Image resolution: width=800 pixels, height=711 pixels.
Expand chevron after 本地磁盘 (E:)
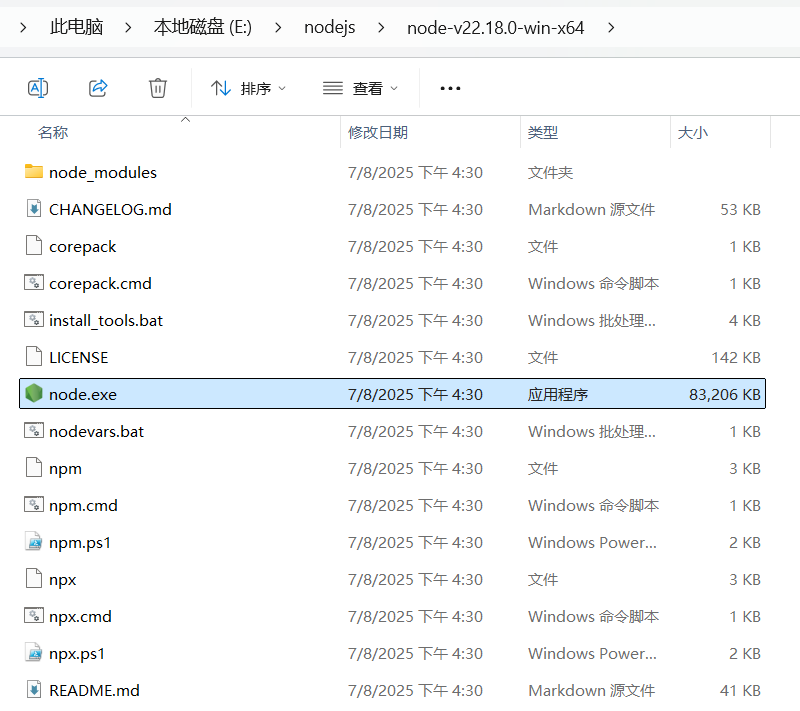278,27
